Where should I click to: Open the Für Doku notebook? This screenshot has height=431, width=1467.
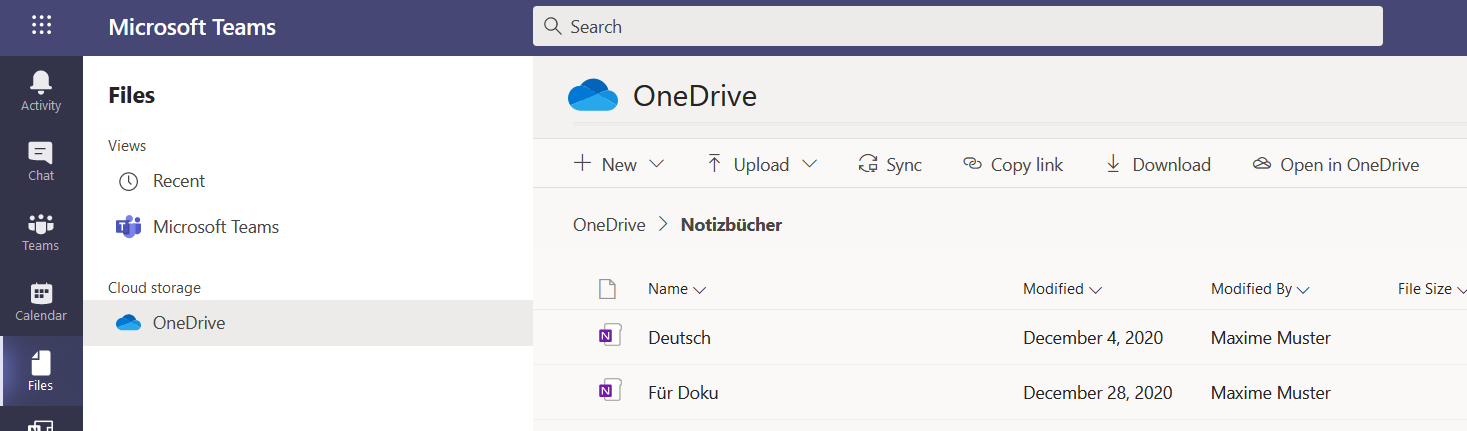[683, 393]
